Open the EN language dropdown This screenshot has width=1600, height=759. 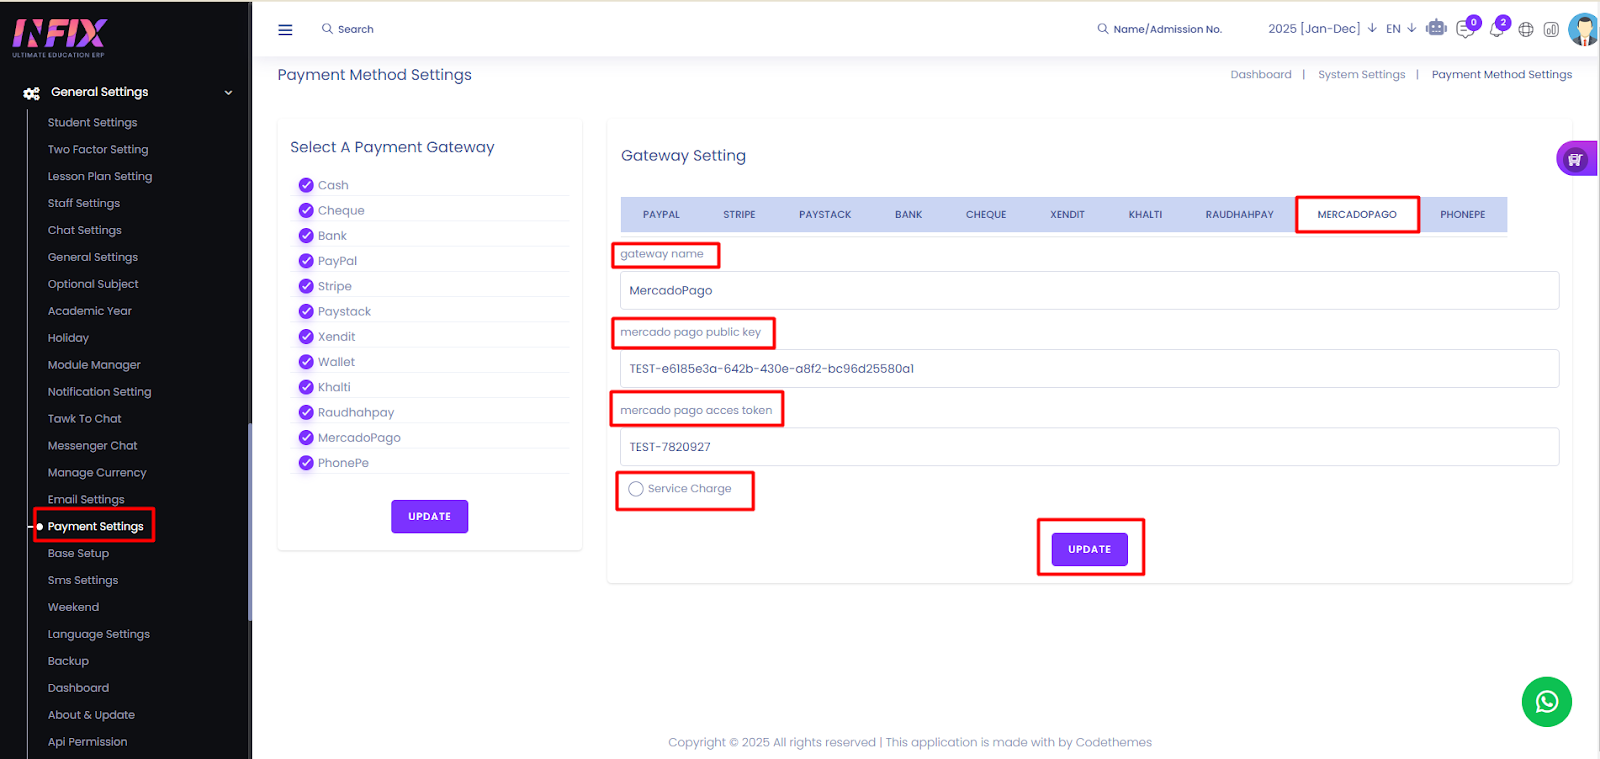click(1401, 29)
